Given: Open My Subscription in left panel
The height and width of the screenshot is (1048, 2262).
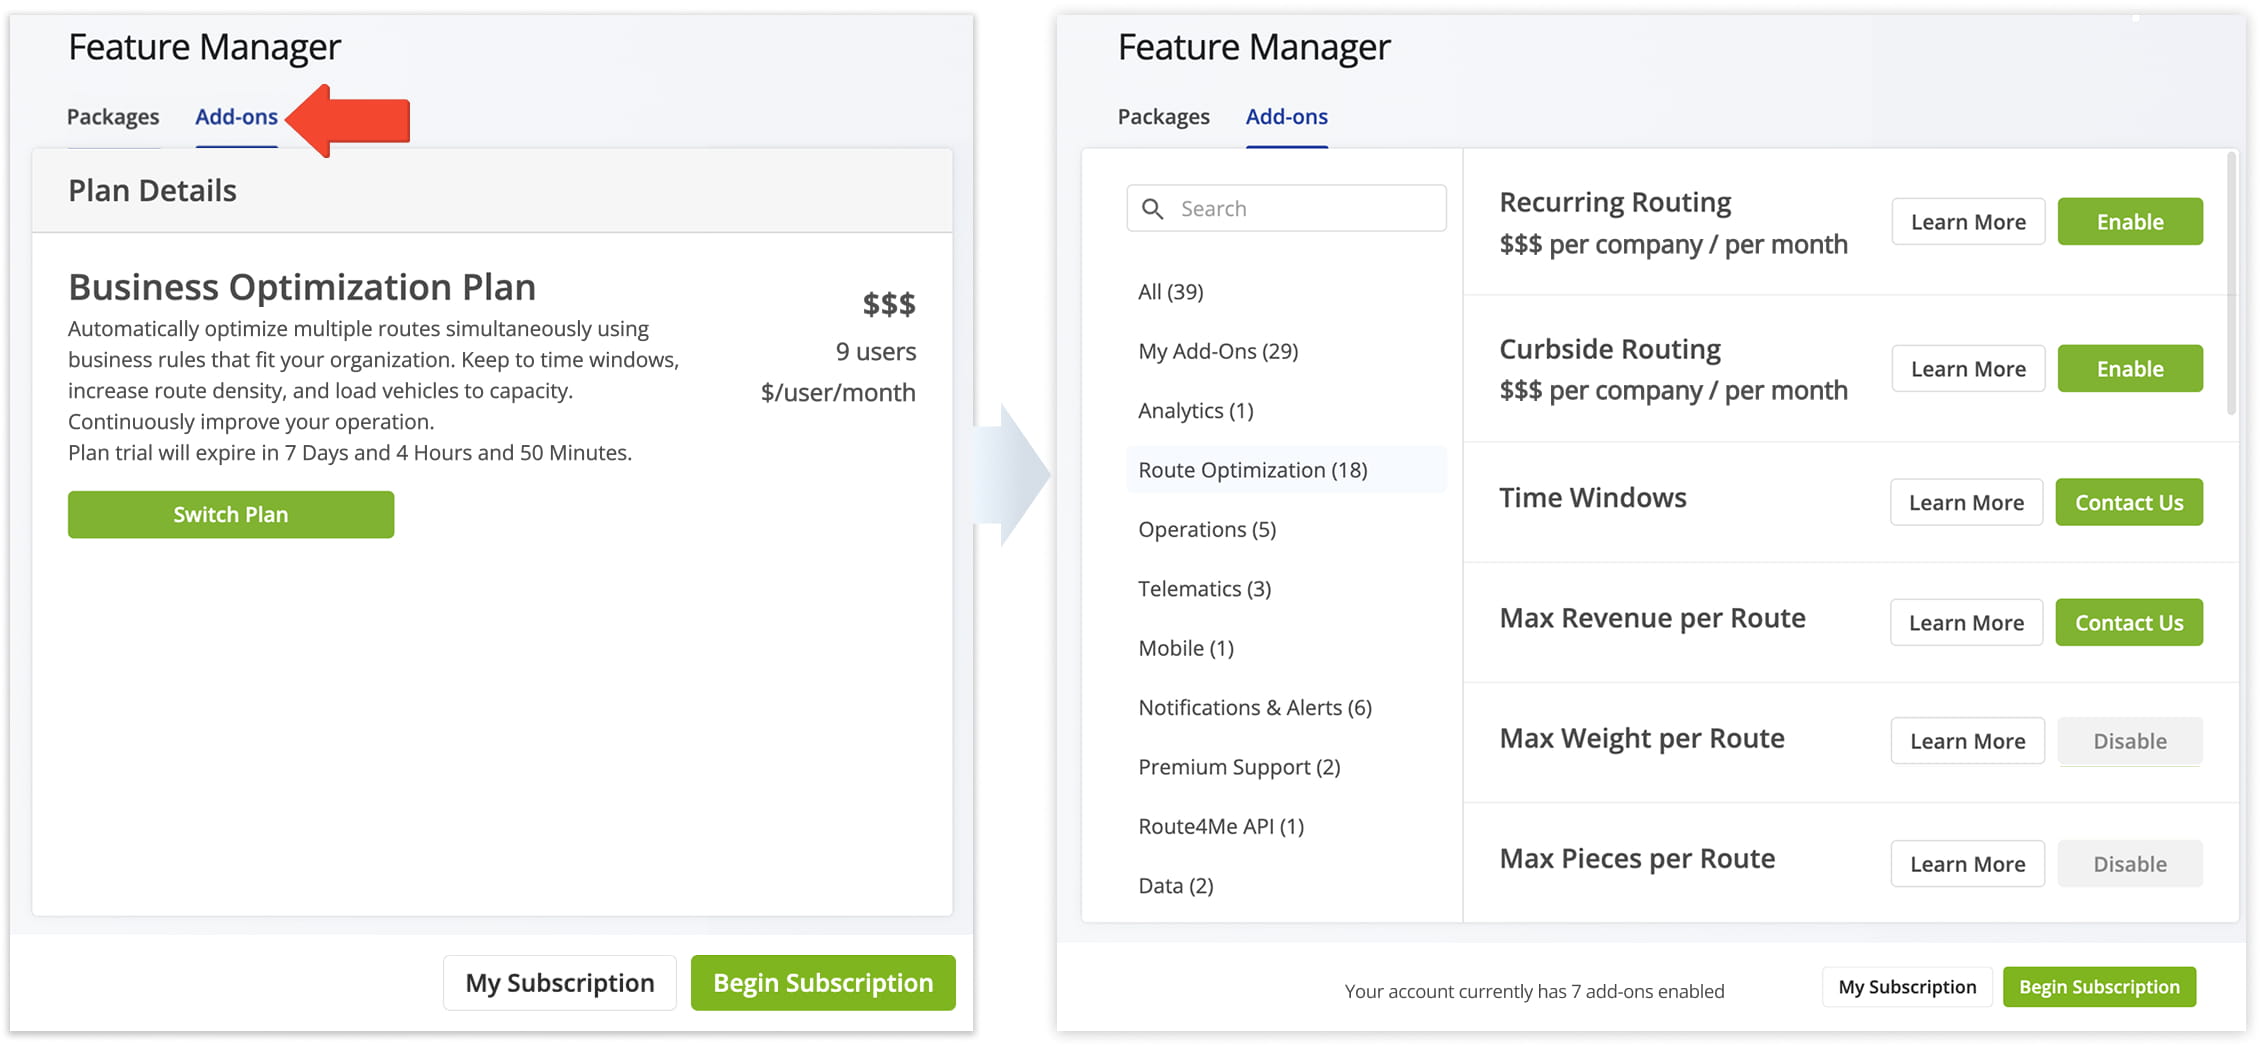Looking at the screenshot, I should (x=559, y=983).
